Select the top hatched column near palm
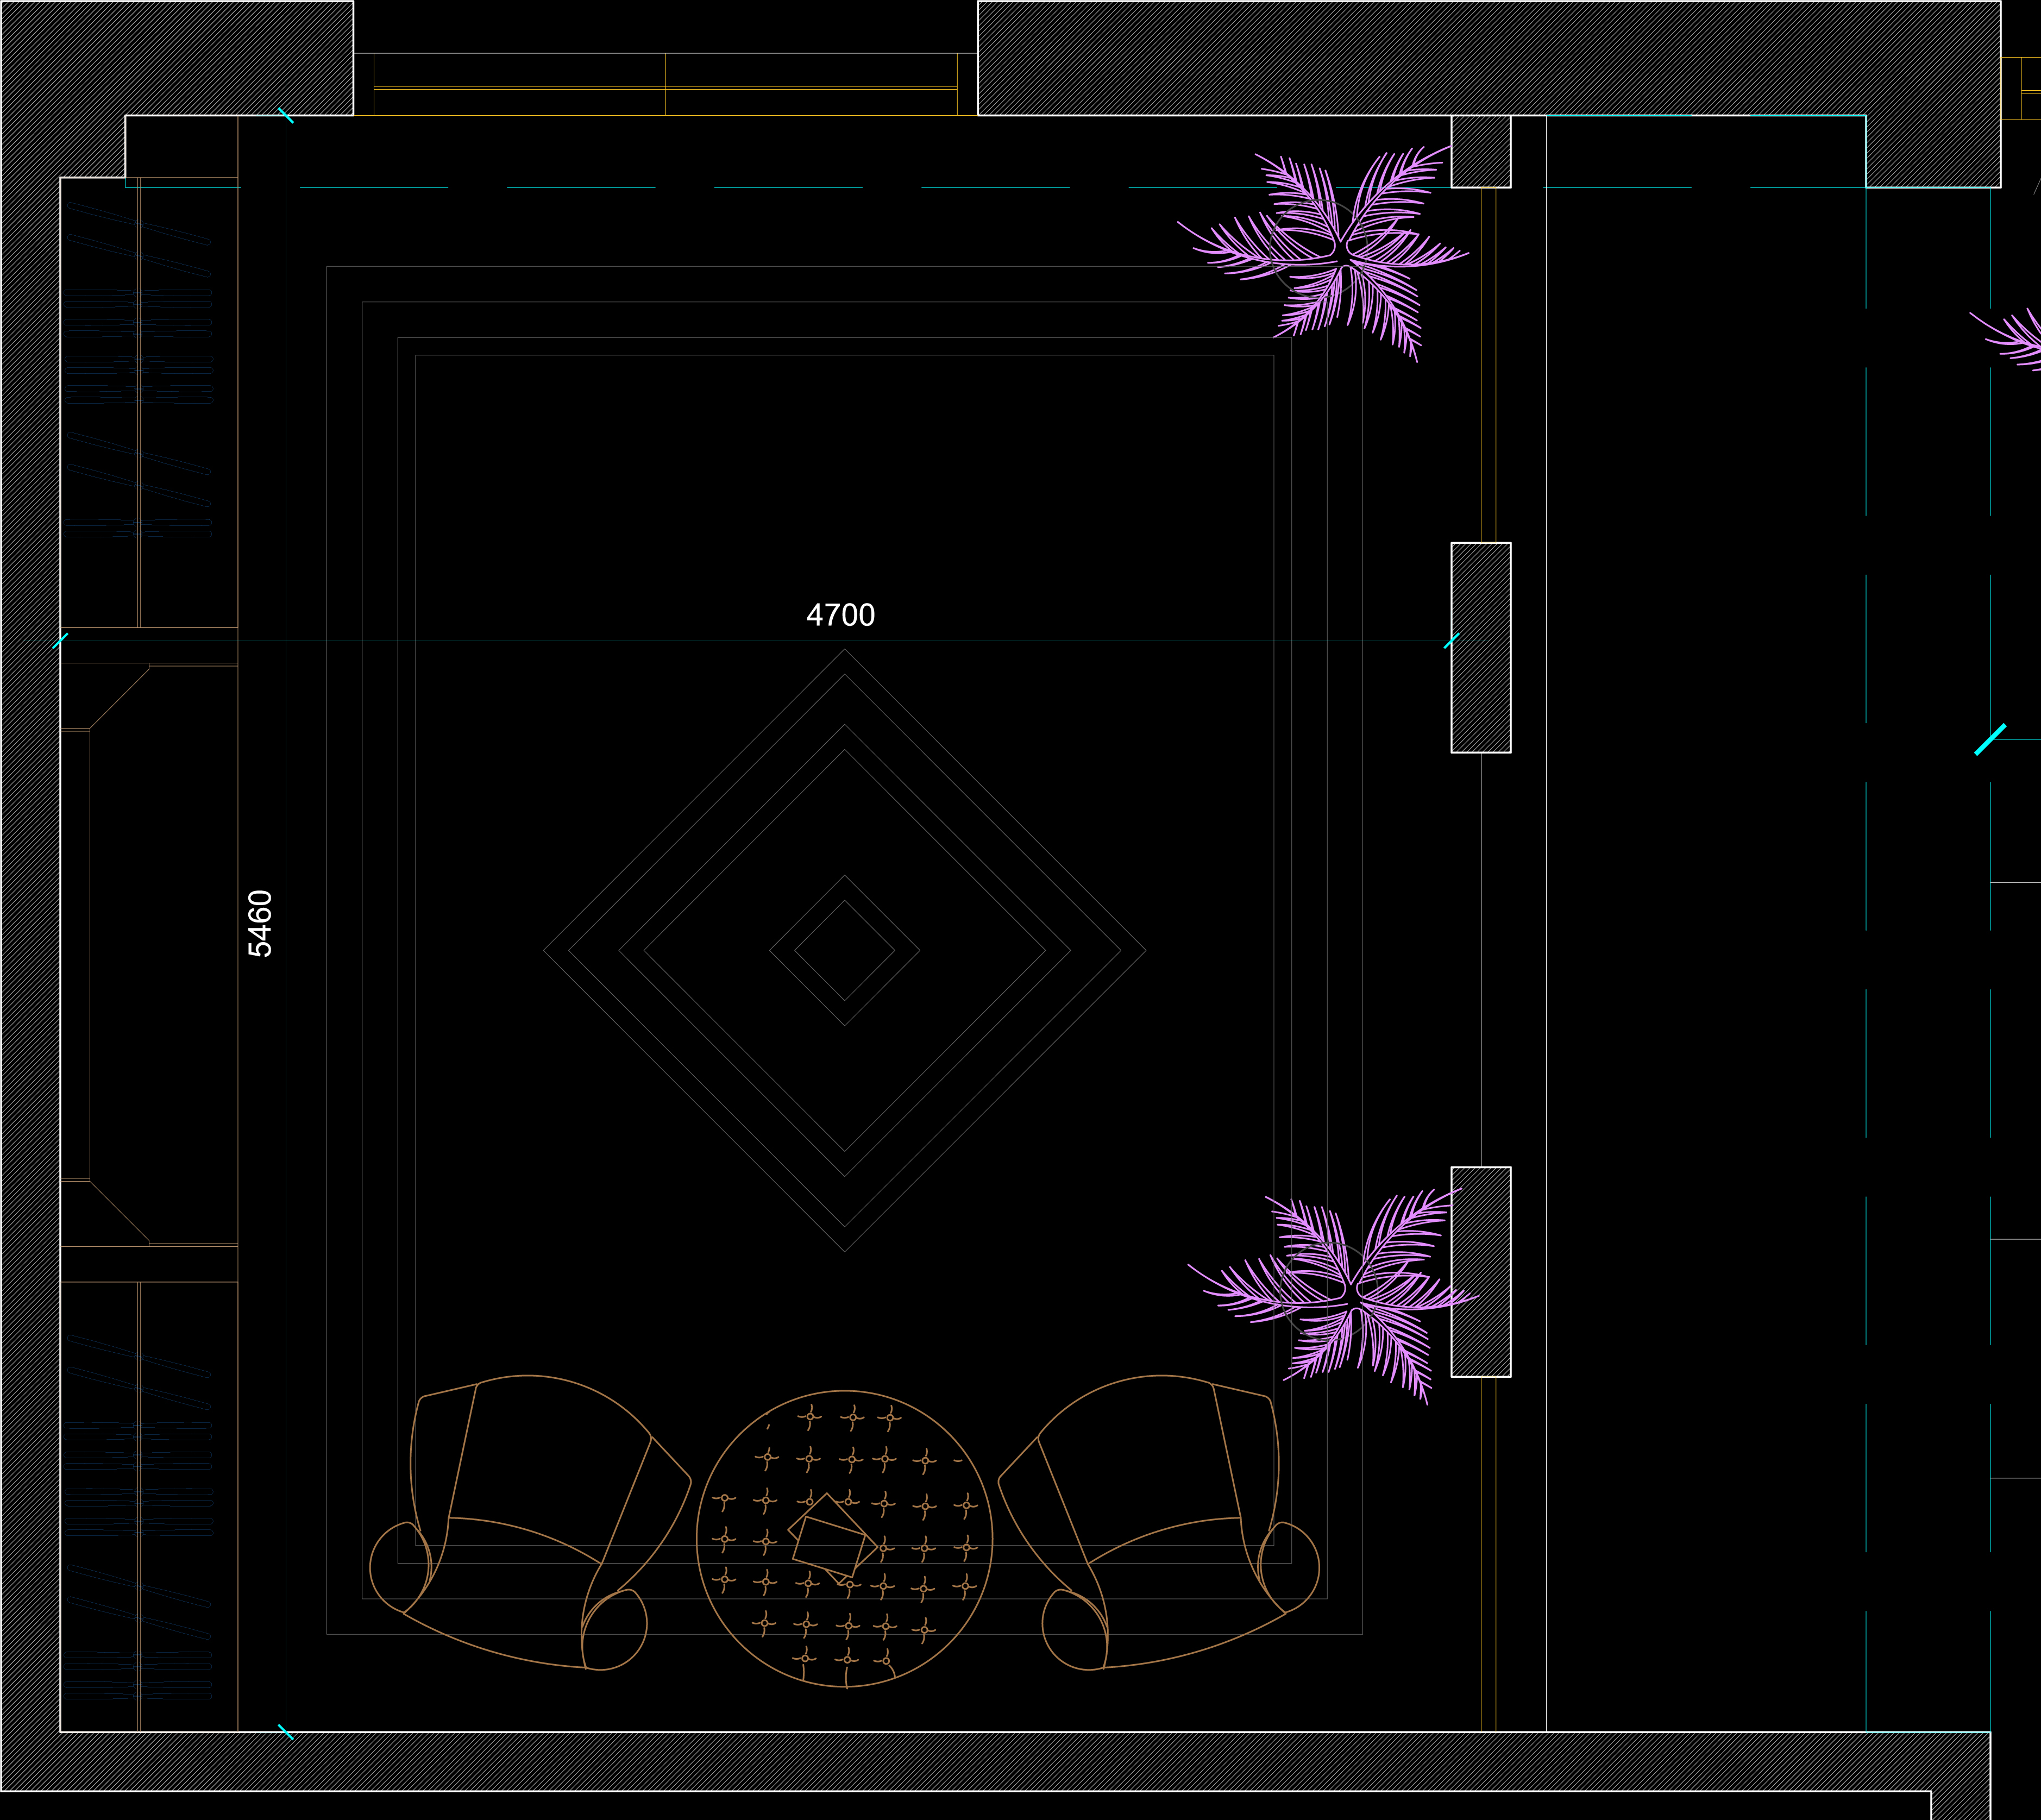 (x=1480, y=151)
